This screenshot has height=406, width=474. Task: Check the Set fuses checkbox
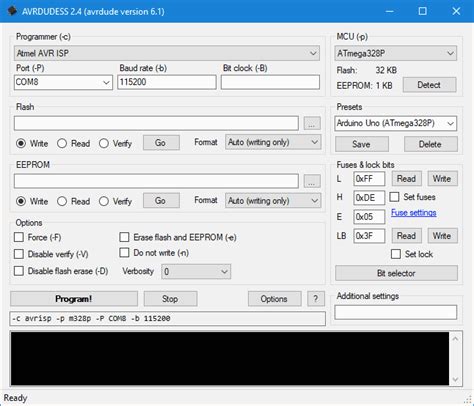point(394,197)
